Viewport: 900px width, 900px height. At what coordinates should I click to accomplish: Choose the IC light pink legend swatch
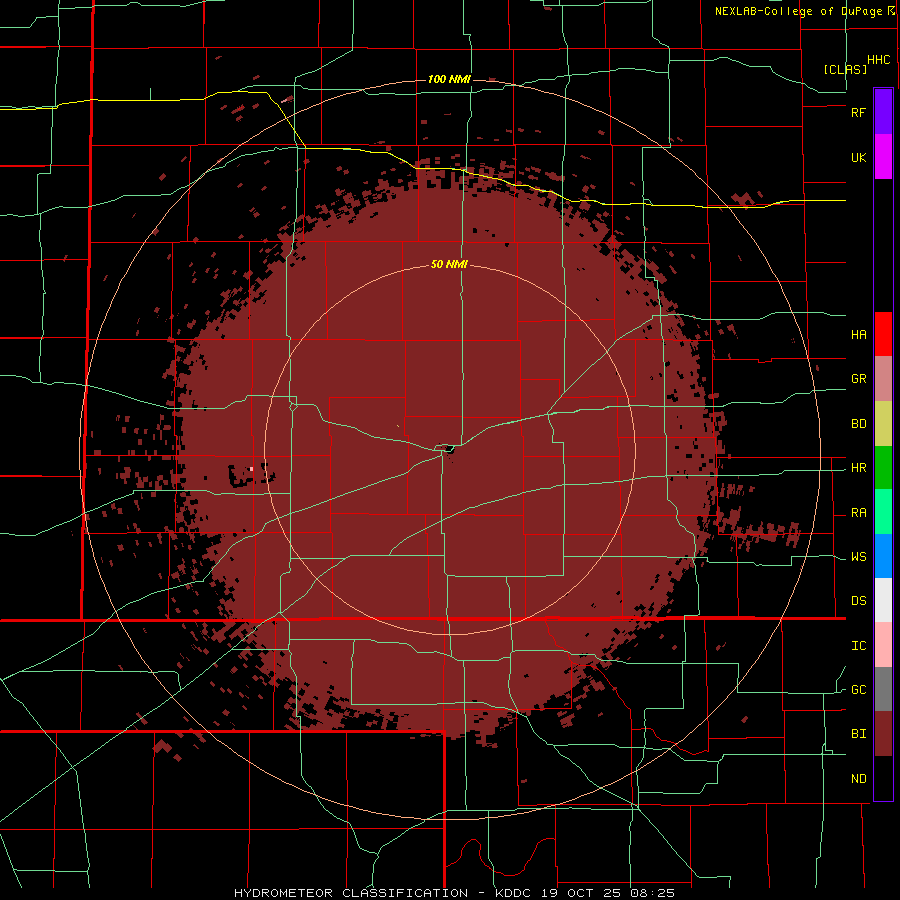pyautogui.click(x=883, y=645)
